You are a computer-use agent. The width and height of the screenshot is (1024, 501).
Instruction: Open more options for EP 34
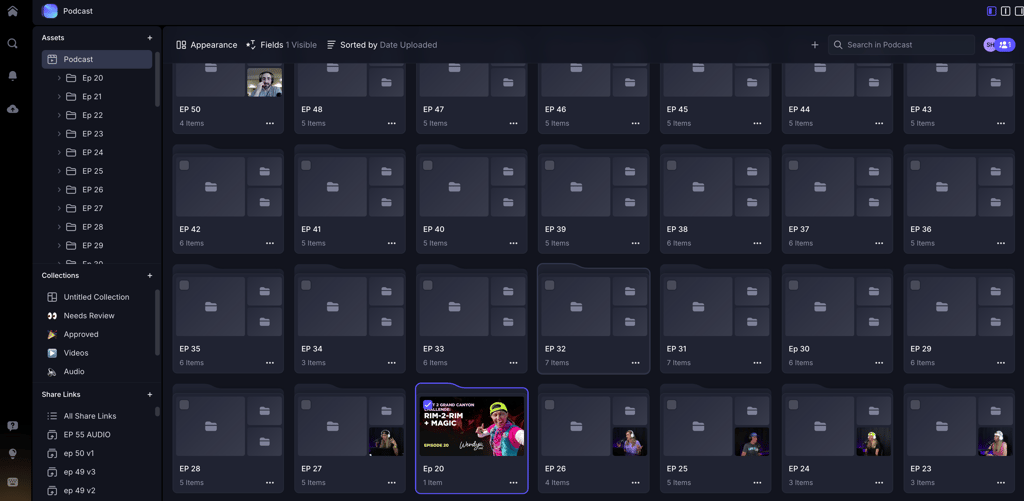coord(392,363)
